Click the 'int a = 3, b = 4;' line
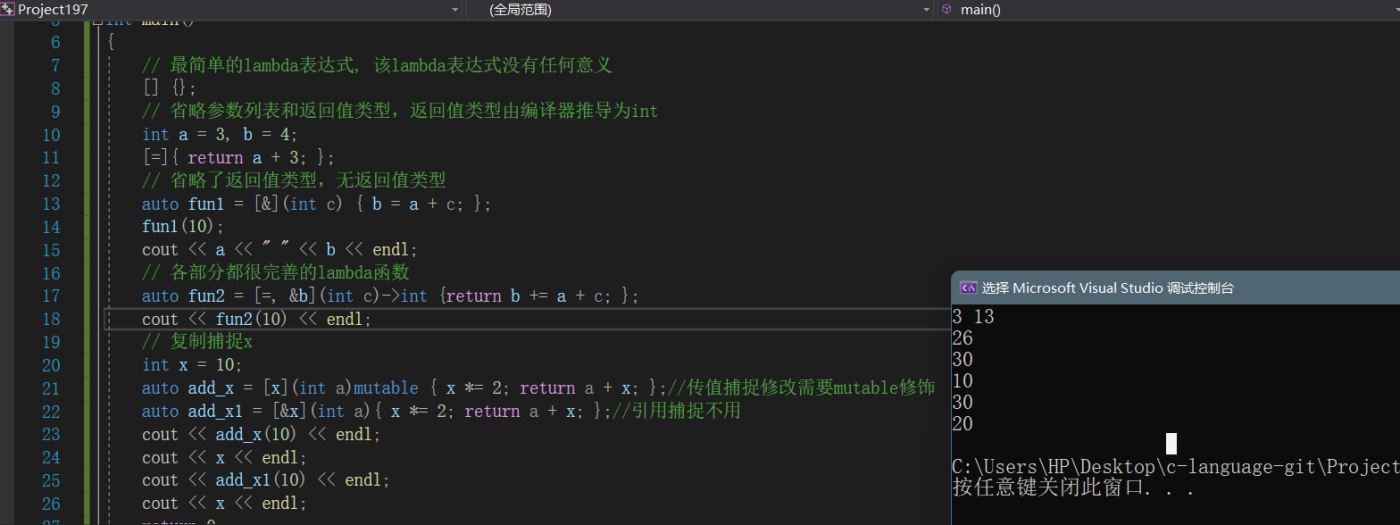The image size is (1400, 525). click(220, 135)
